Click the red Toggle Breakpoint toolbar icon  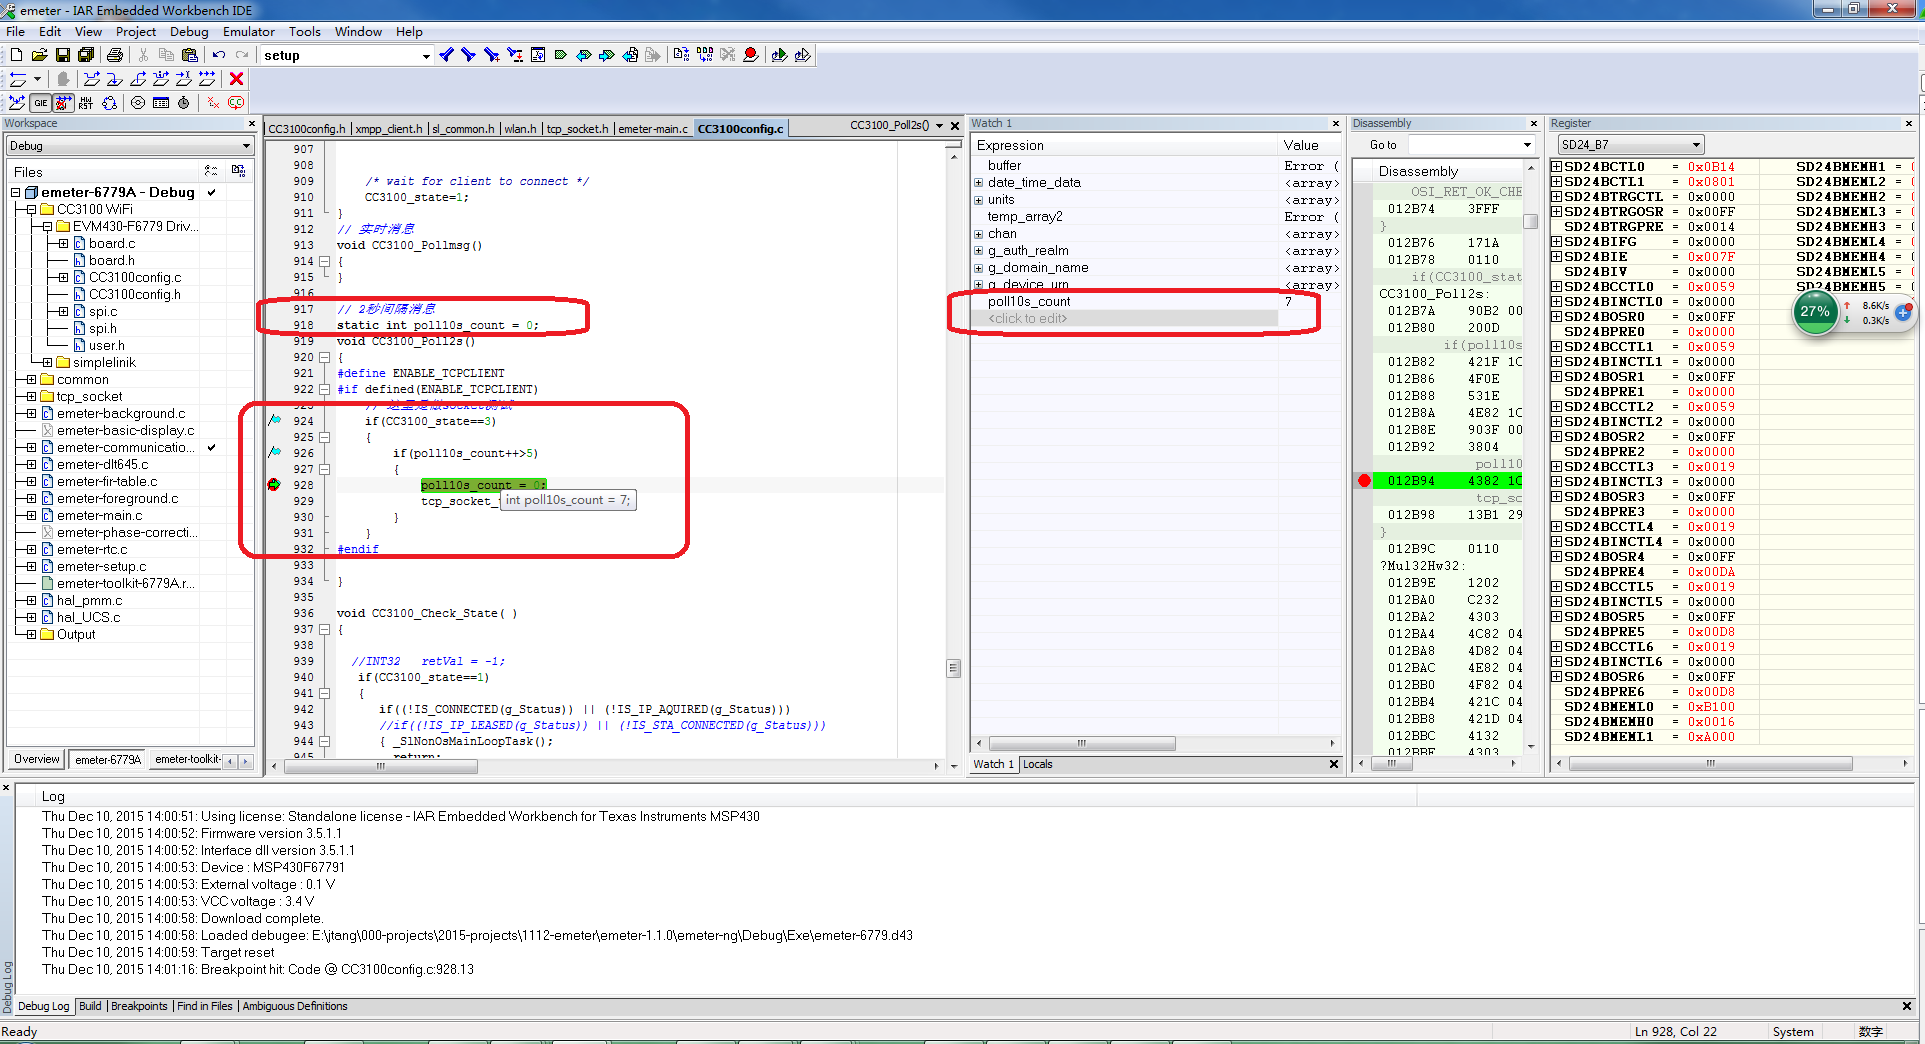pyautogui.click(x=750, y=55)
